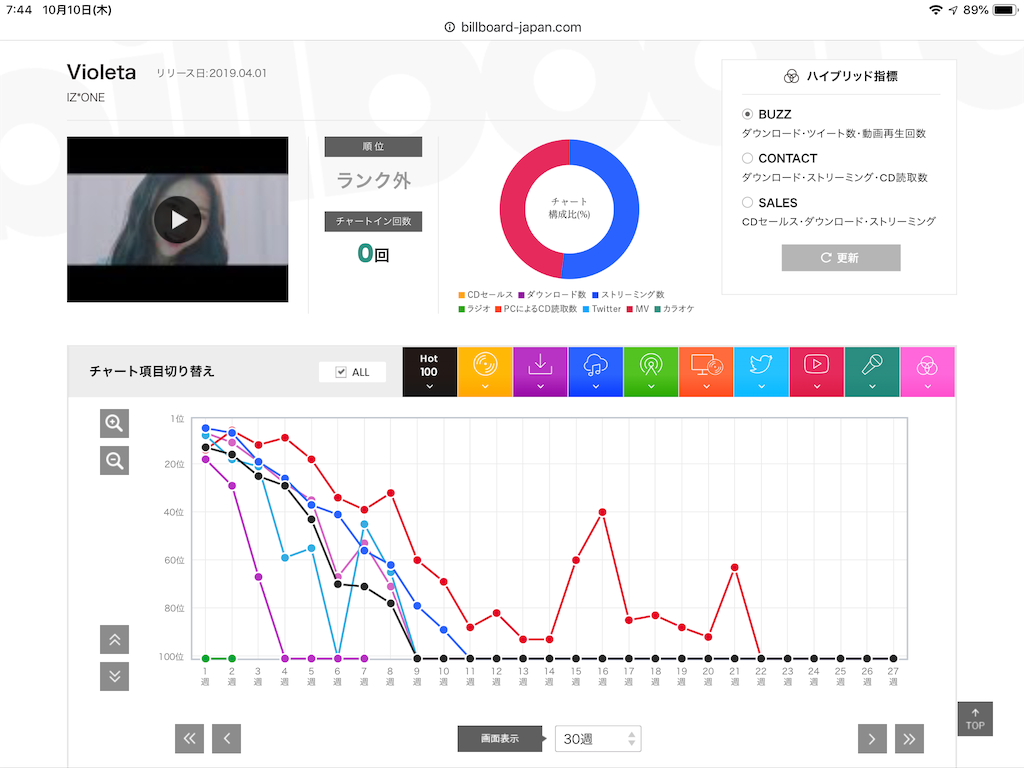Select the SALES radio option
This screenshot has height=768, width=1024.
click(747, 202)
